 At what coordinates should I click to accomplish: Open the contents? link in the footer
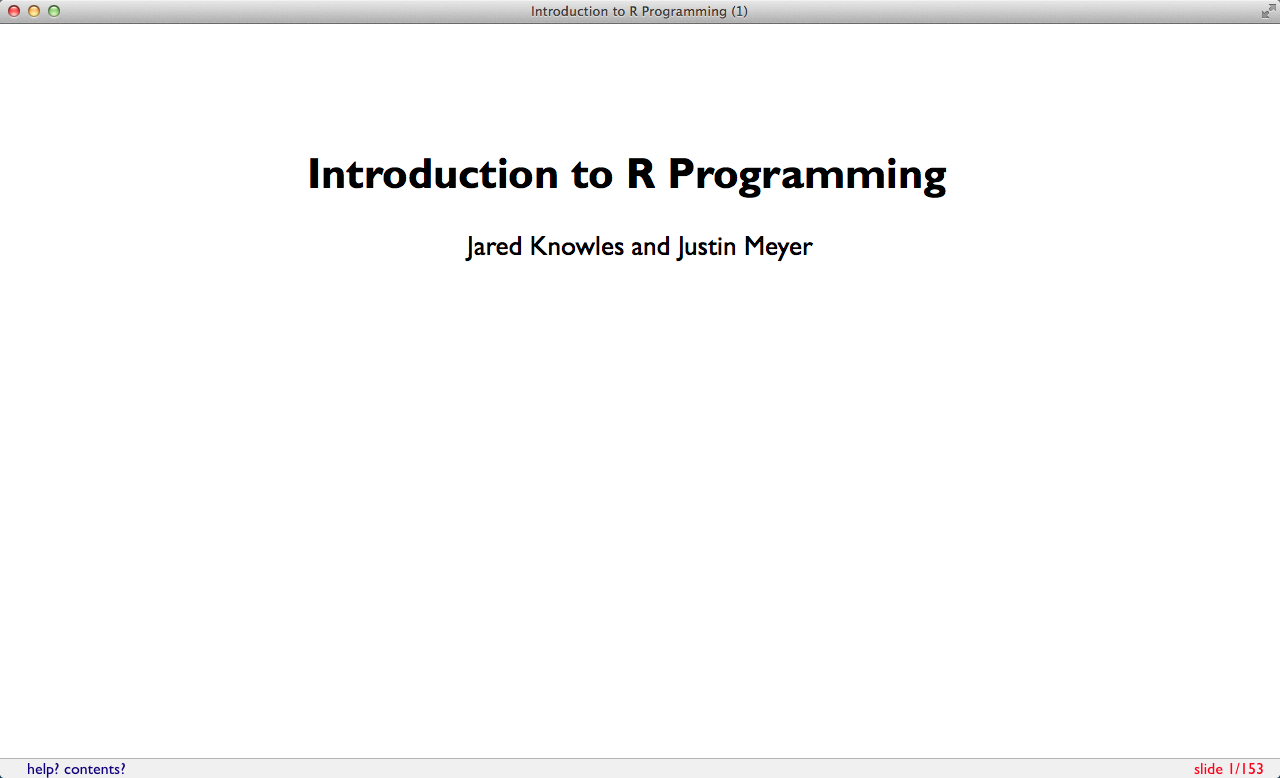(95, 769)
